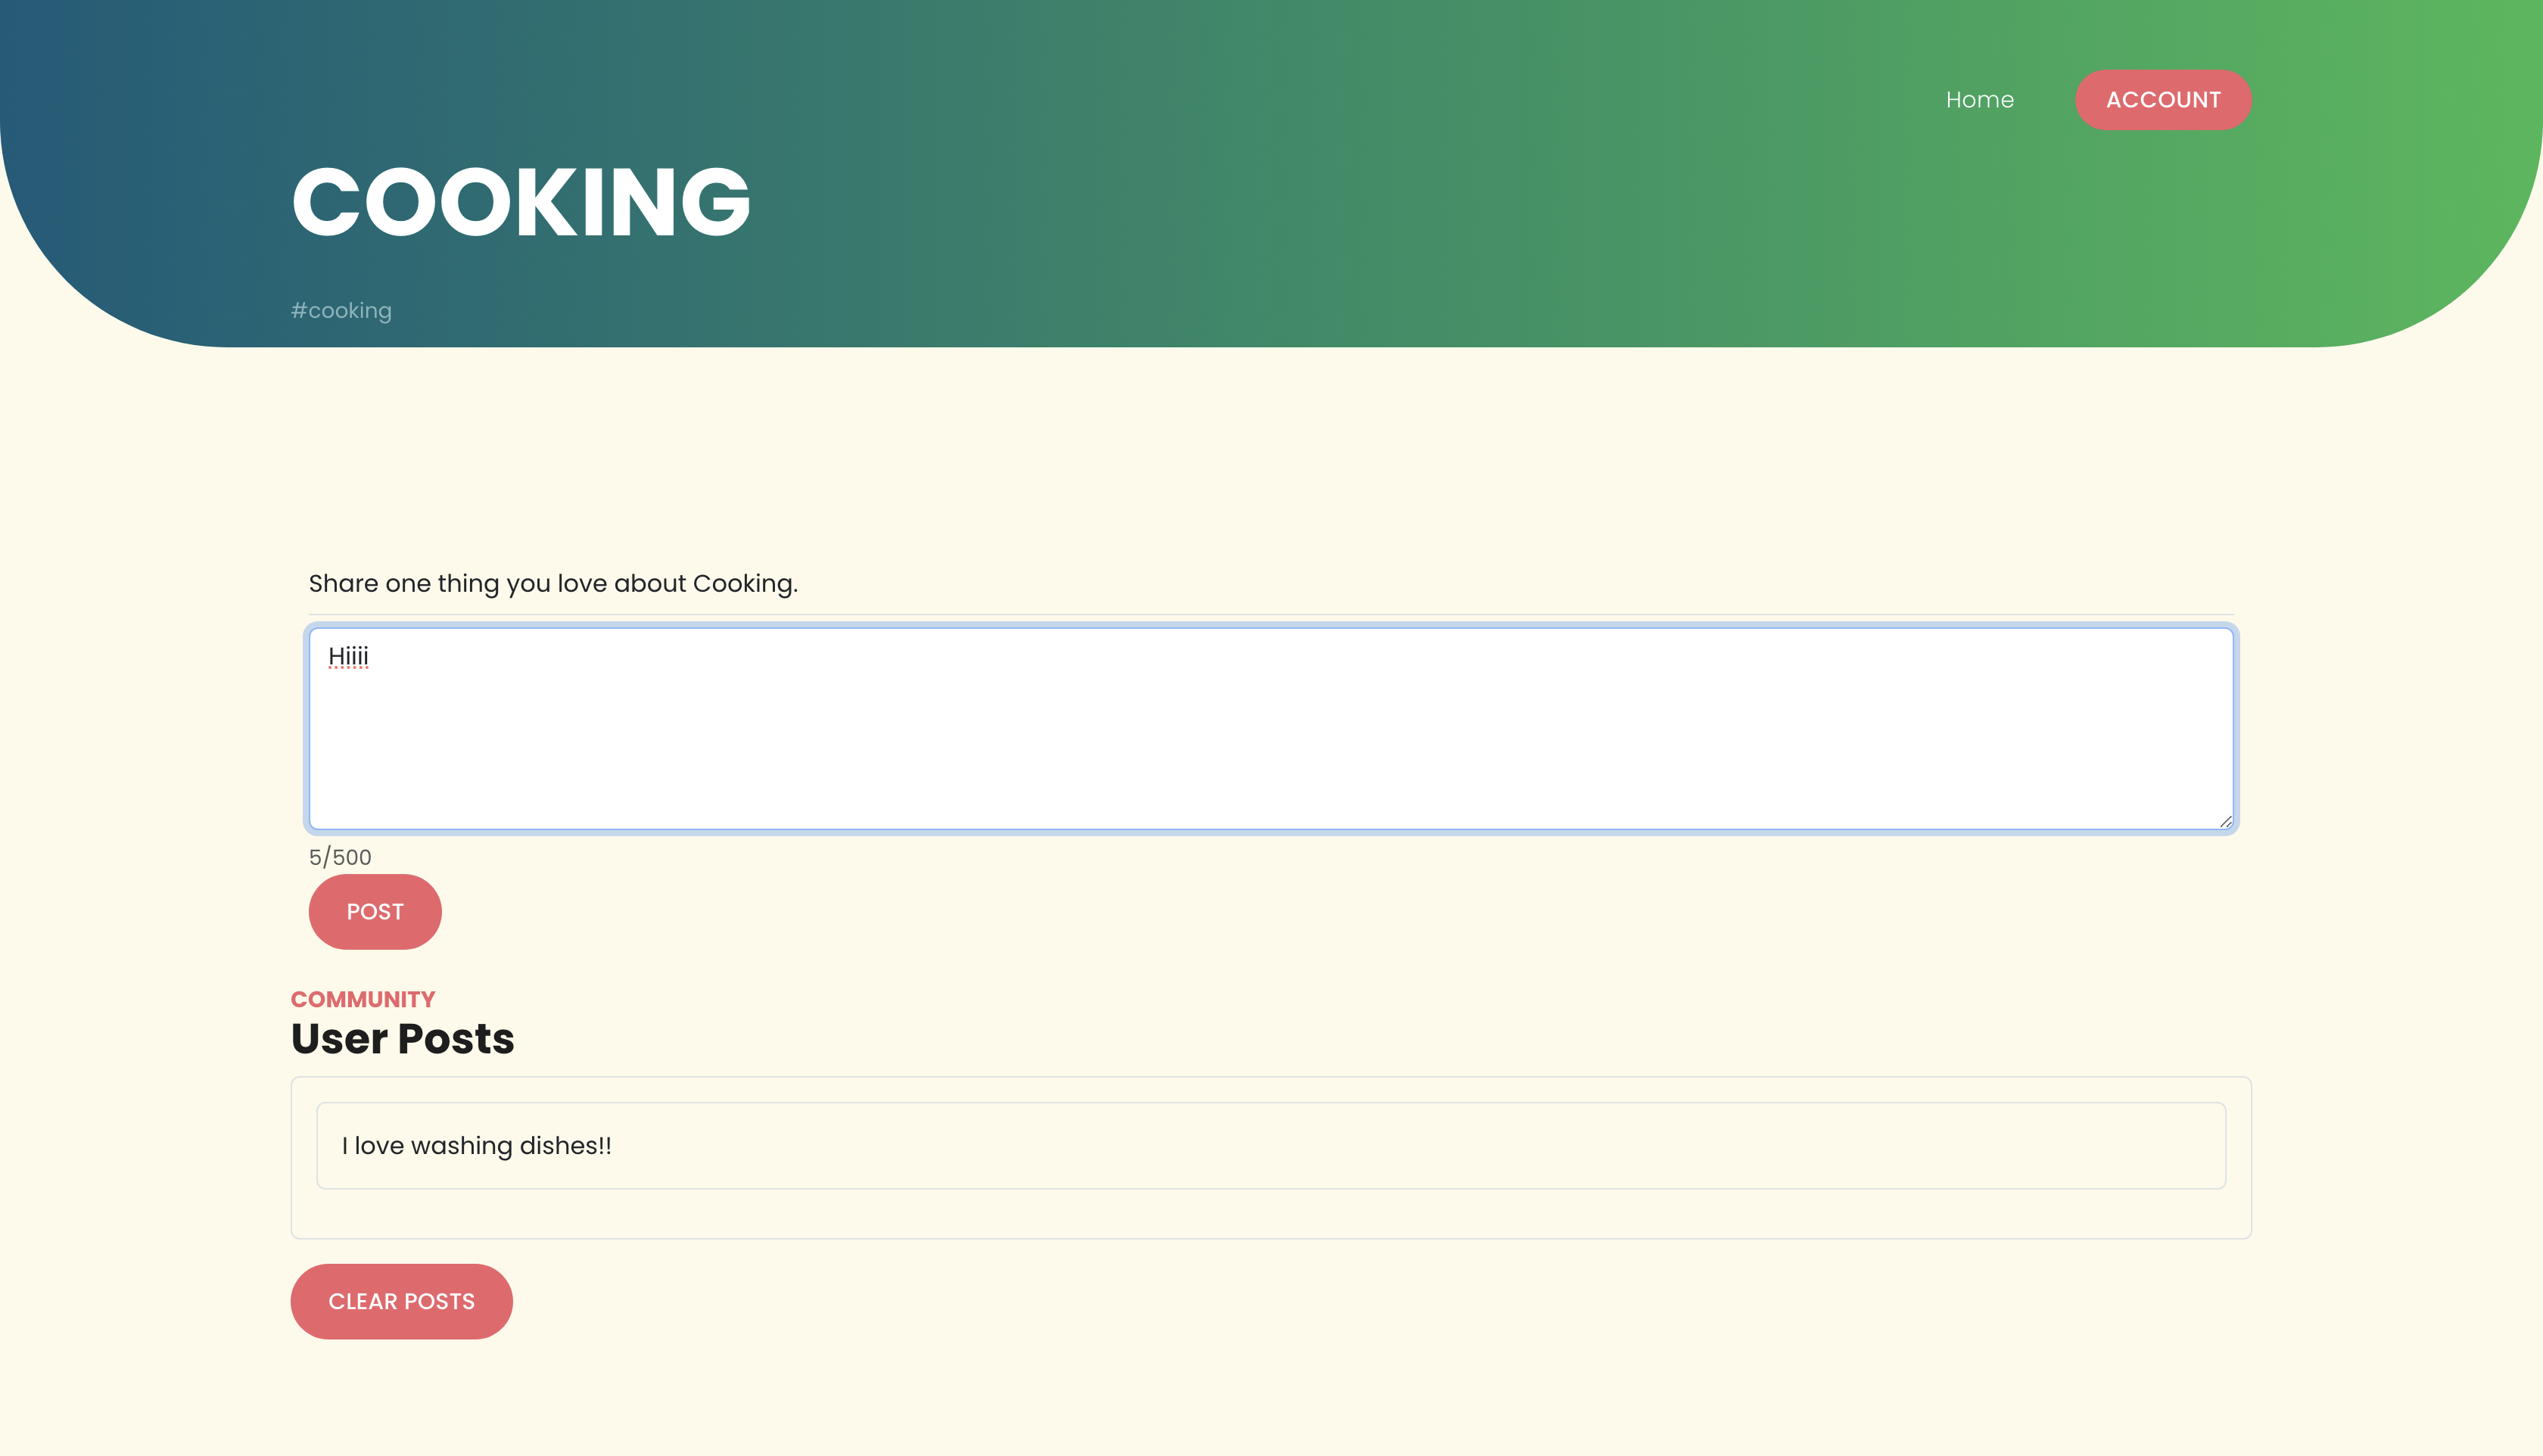Click the User Posts heading
The width and height of the screenshot is (2543, 1456).
(402, 1039)
